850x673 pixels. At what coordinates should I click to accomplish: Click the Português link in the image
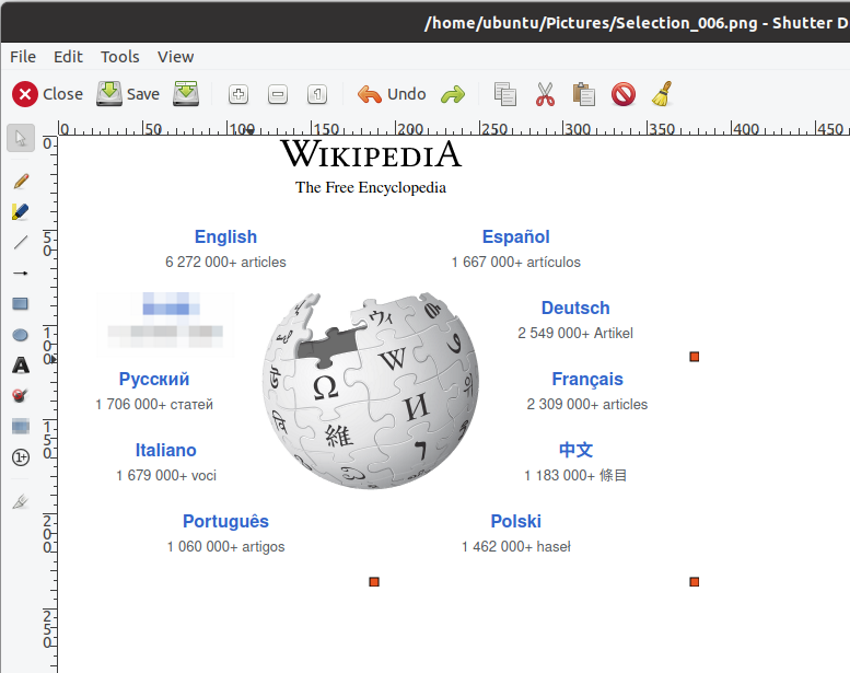point(226,521)
